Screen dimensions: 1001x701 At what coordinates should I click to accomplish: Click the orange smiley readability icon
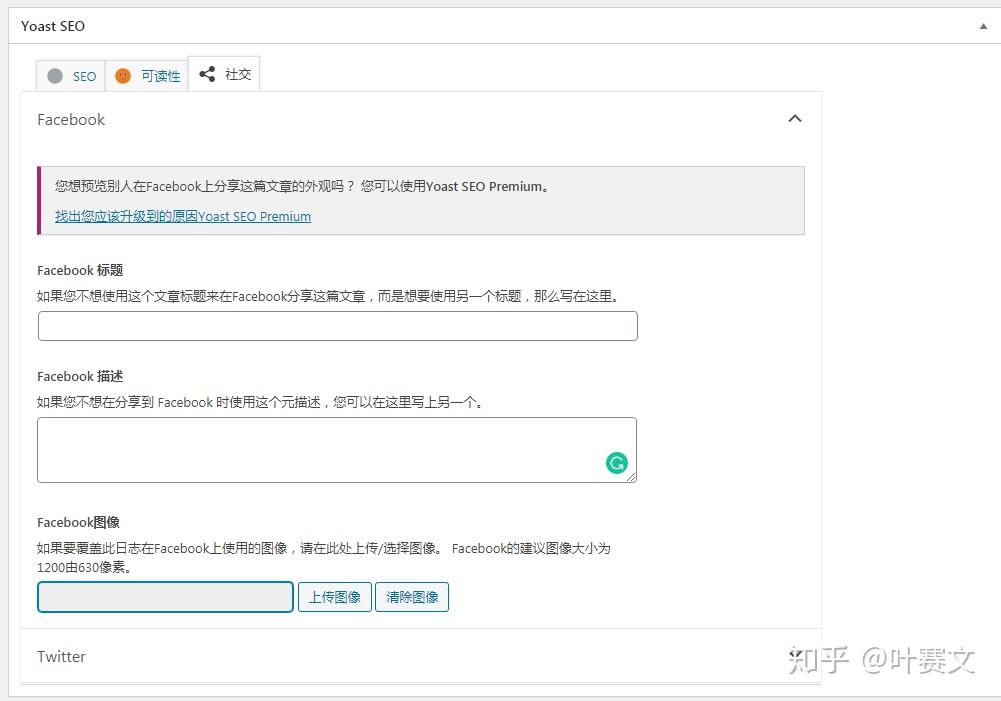point(123,75)
